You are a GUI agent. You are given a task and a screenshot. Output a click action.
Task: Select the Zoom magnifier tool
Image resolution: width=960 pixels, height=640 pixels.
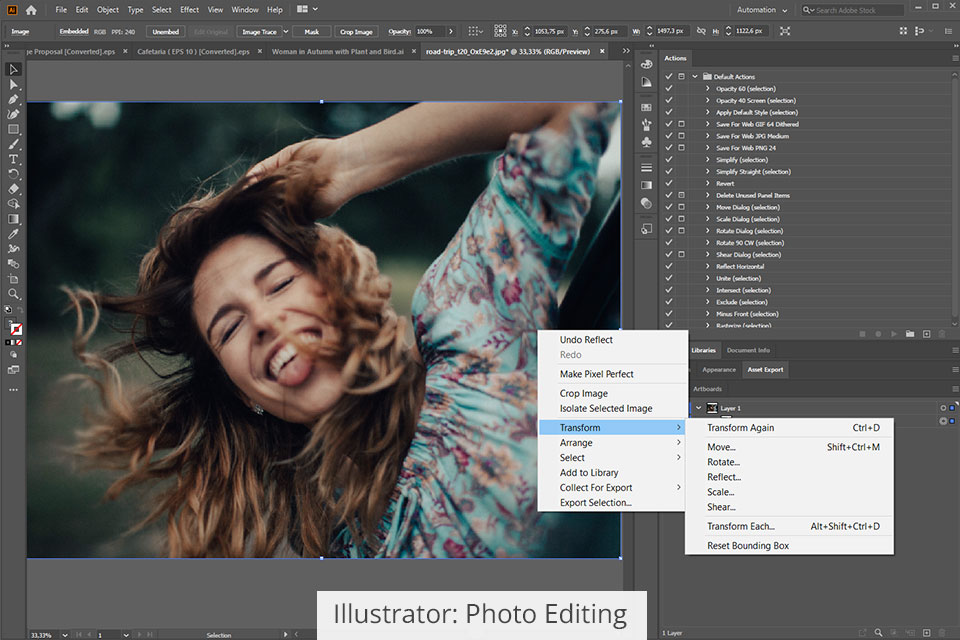tap(13, 294)
